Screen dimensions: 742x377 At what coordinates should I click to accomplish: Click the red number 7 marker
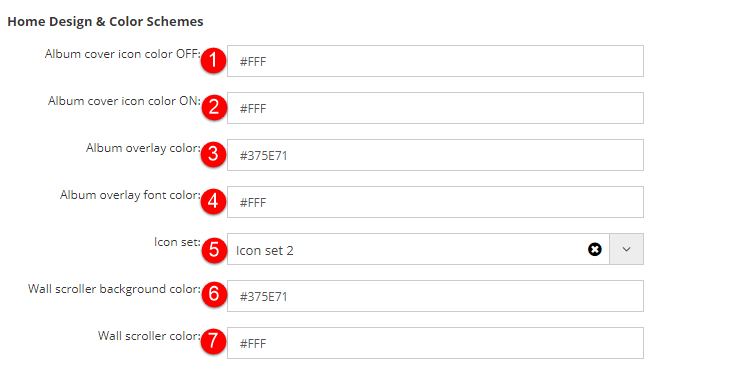pyautogui.click(x=213, y=342)
